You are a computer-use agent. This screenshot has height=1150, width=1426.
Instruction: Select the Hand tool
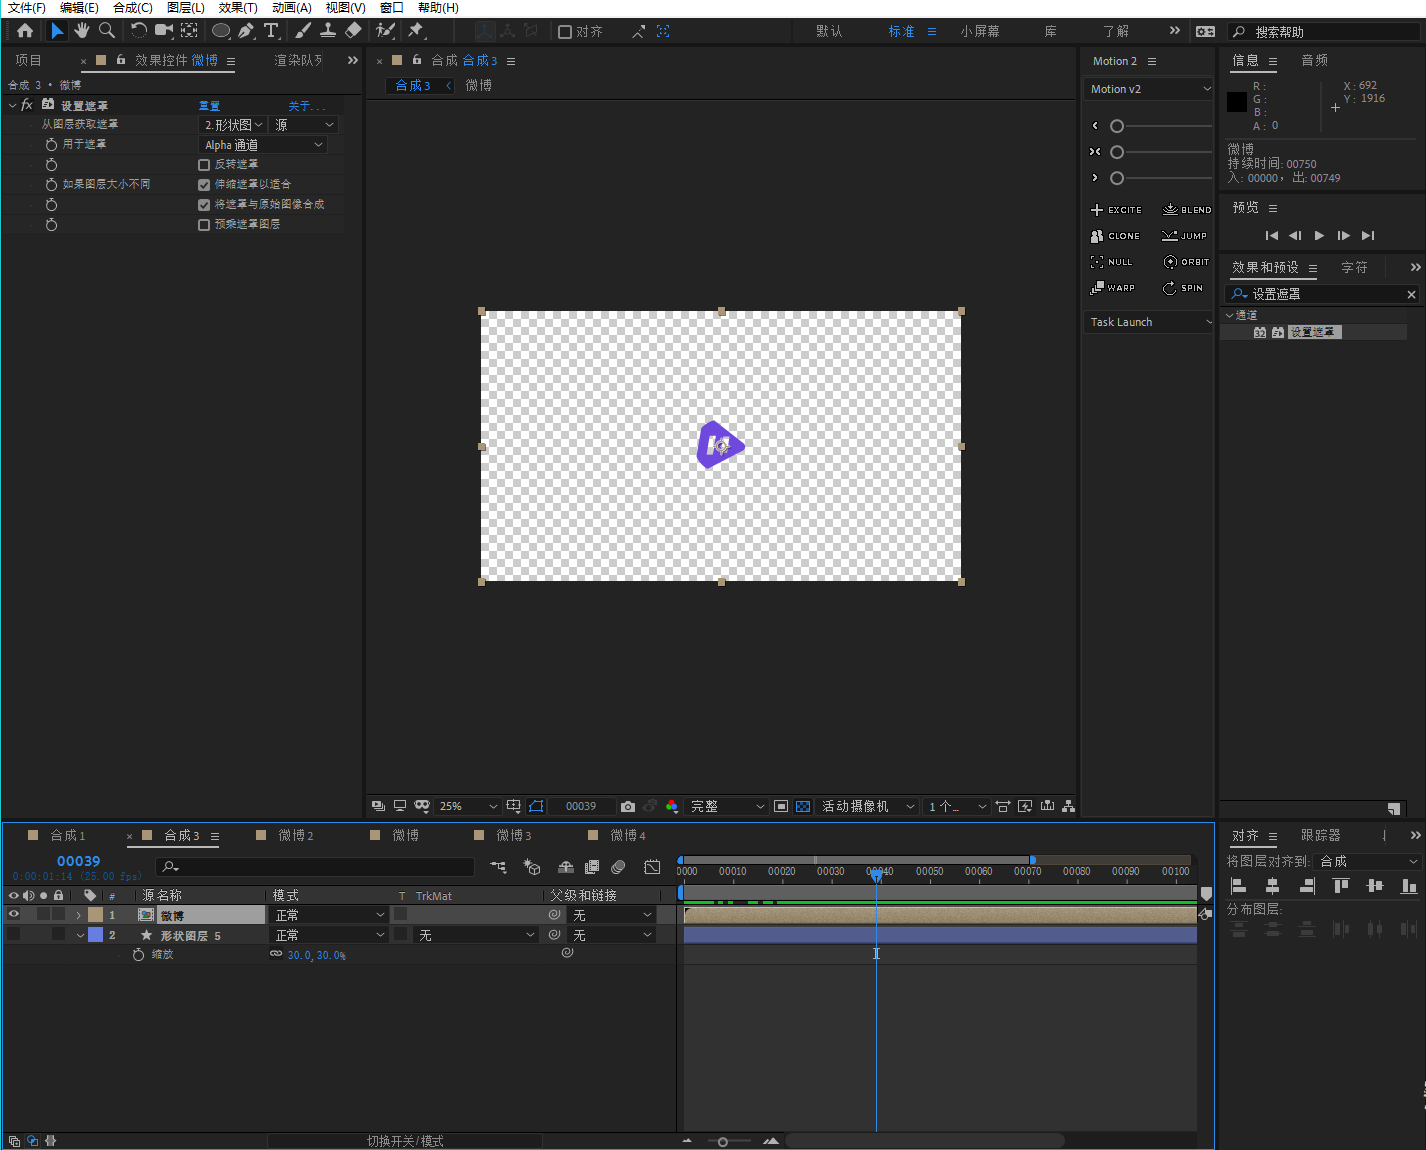(82, 31)
